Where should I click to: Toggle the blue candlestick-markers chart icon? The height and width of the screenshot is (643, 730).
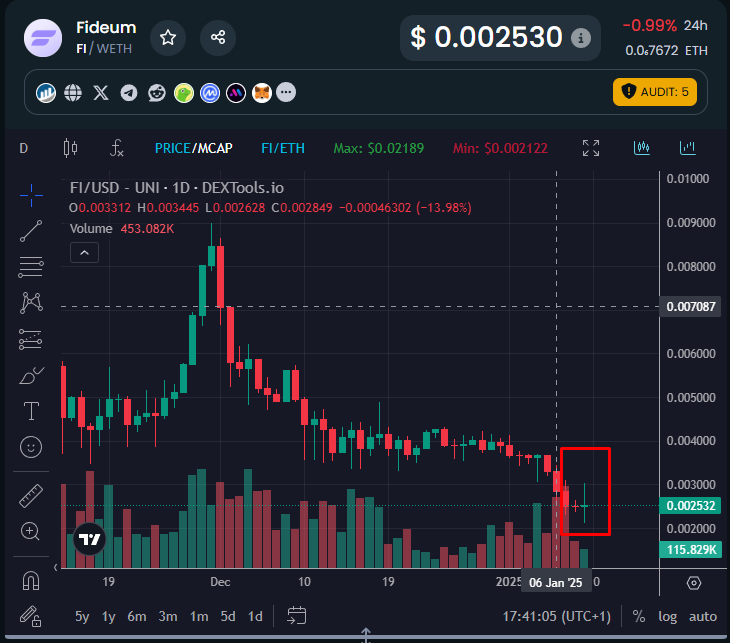(x=642, y=148)
